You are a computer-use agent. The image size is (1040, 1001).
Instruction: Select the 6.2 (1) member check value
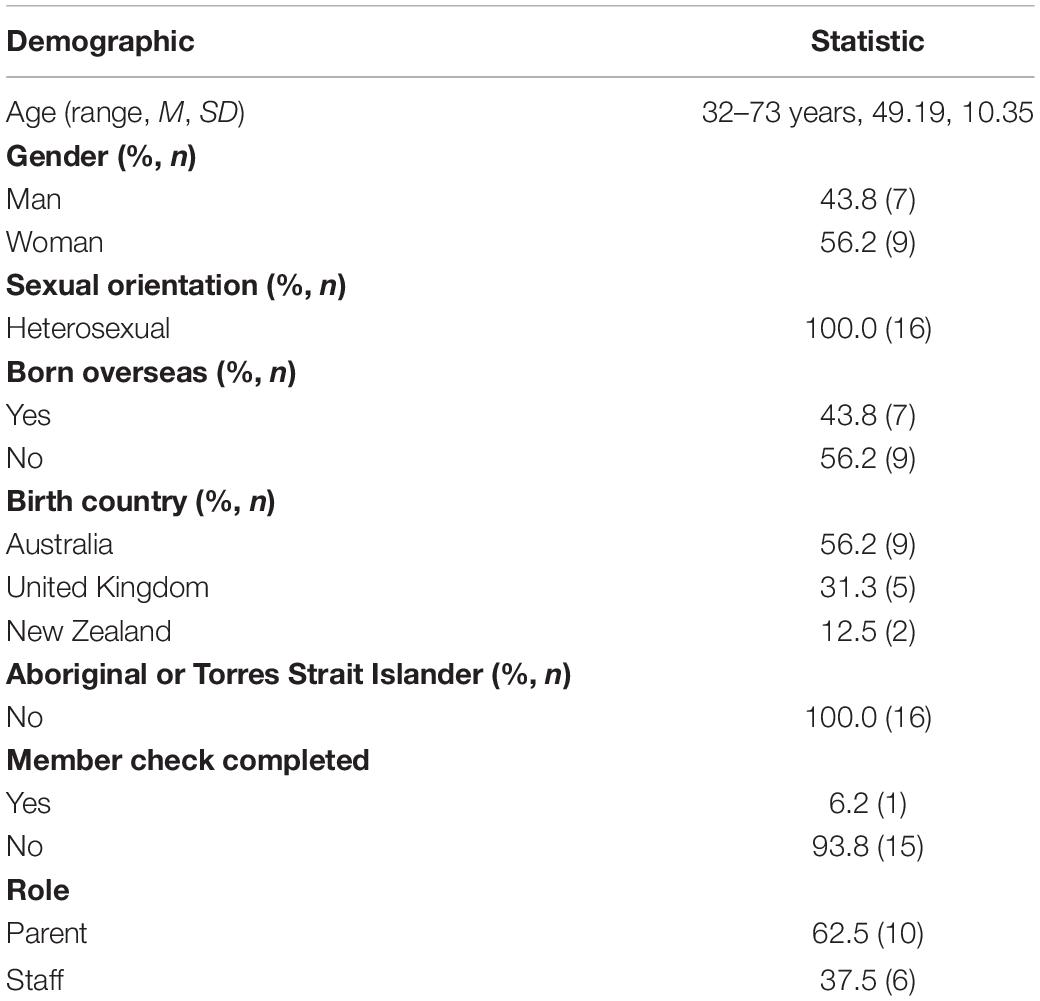pos(868,804)
